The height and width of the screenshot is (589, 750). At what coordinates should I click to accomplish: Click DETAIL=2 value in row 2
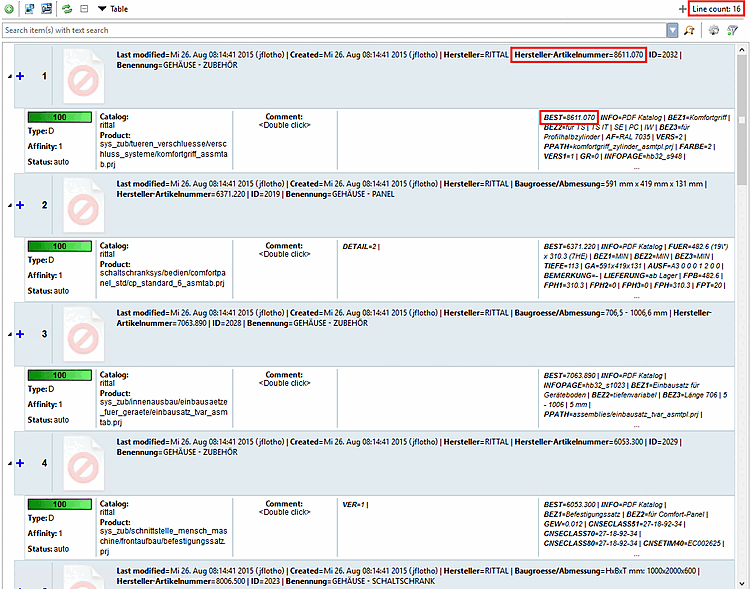pyautogui.click(x=360, y=246)
